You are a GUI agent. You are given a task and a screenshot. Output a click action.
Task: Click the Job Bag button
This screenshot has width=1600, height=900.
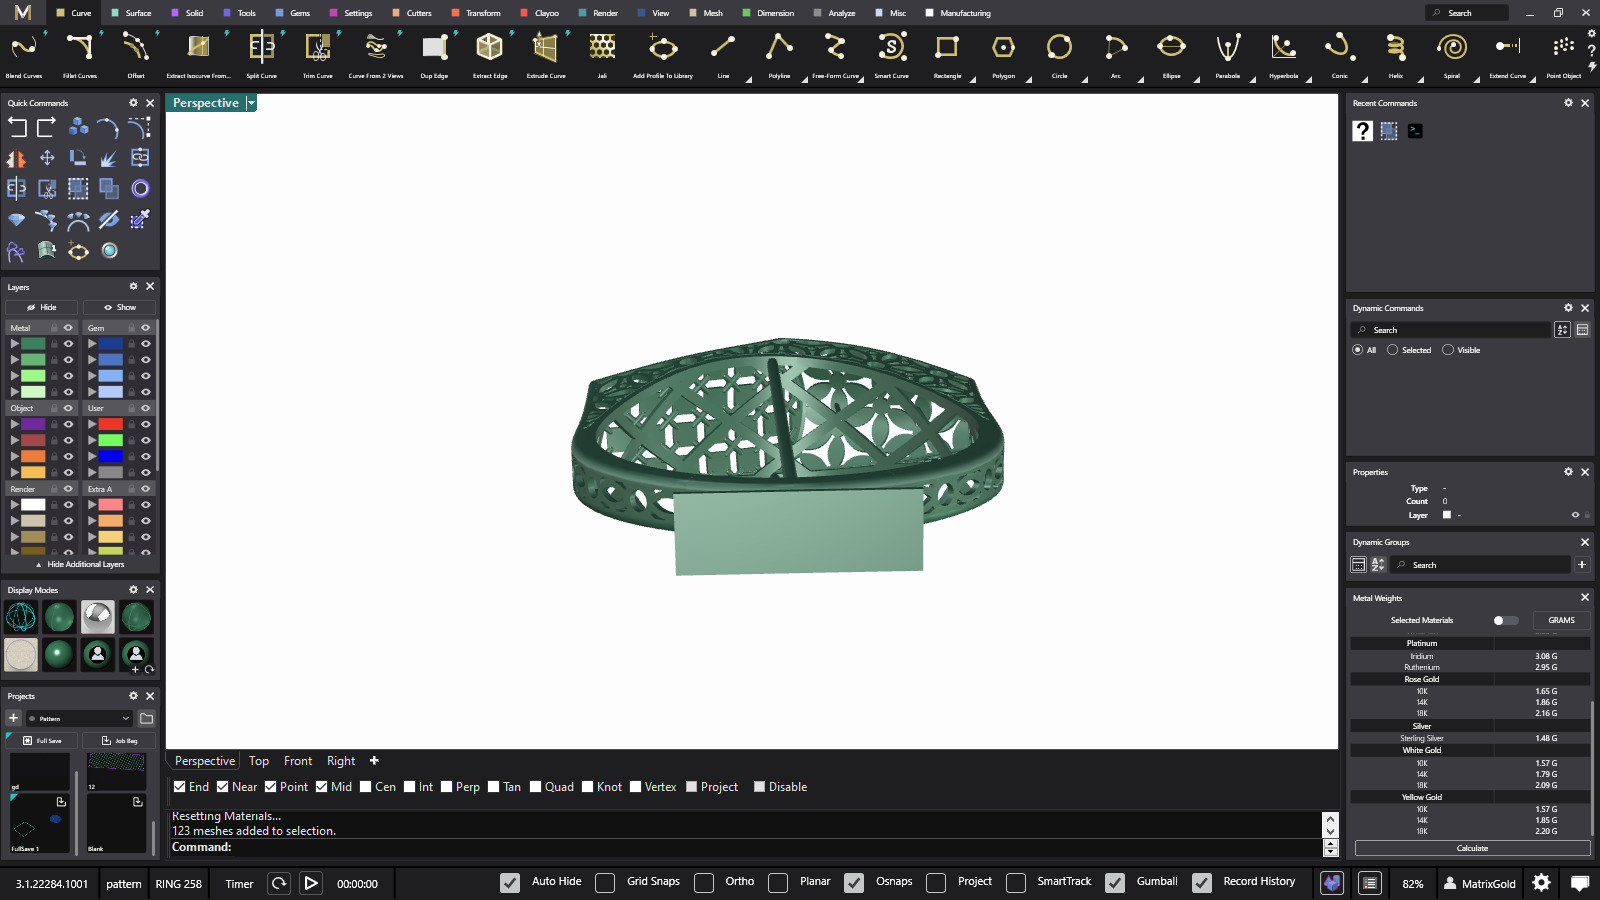point(119,740)
